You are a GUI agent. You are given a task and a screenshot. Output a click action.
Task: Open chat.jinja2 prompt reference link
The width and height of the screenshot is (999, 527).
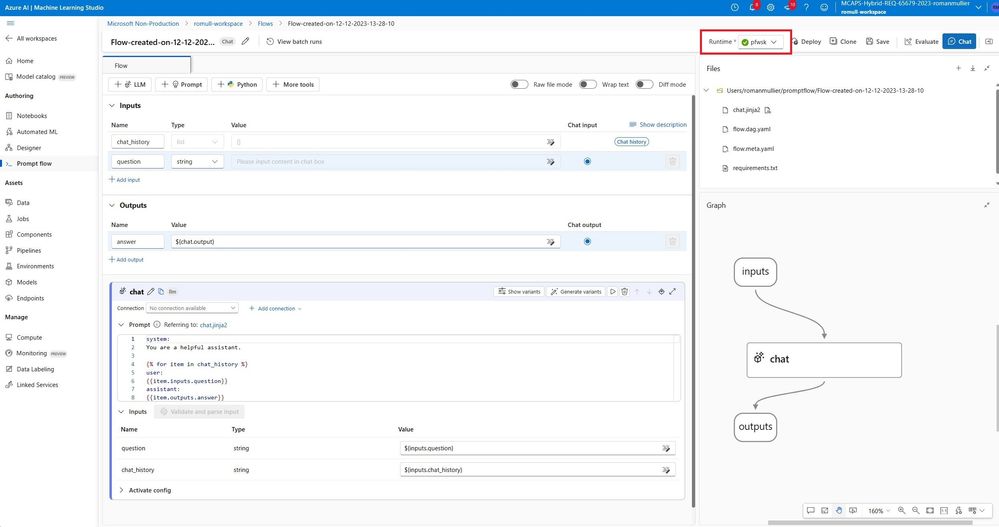click(213, 325)
